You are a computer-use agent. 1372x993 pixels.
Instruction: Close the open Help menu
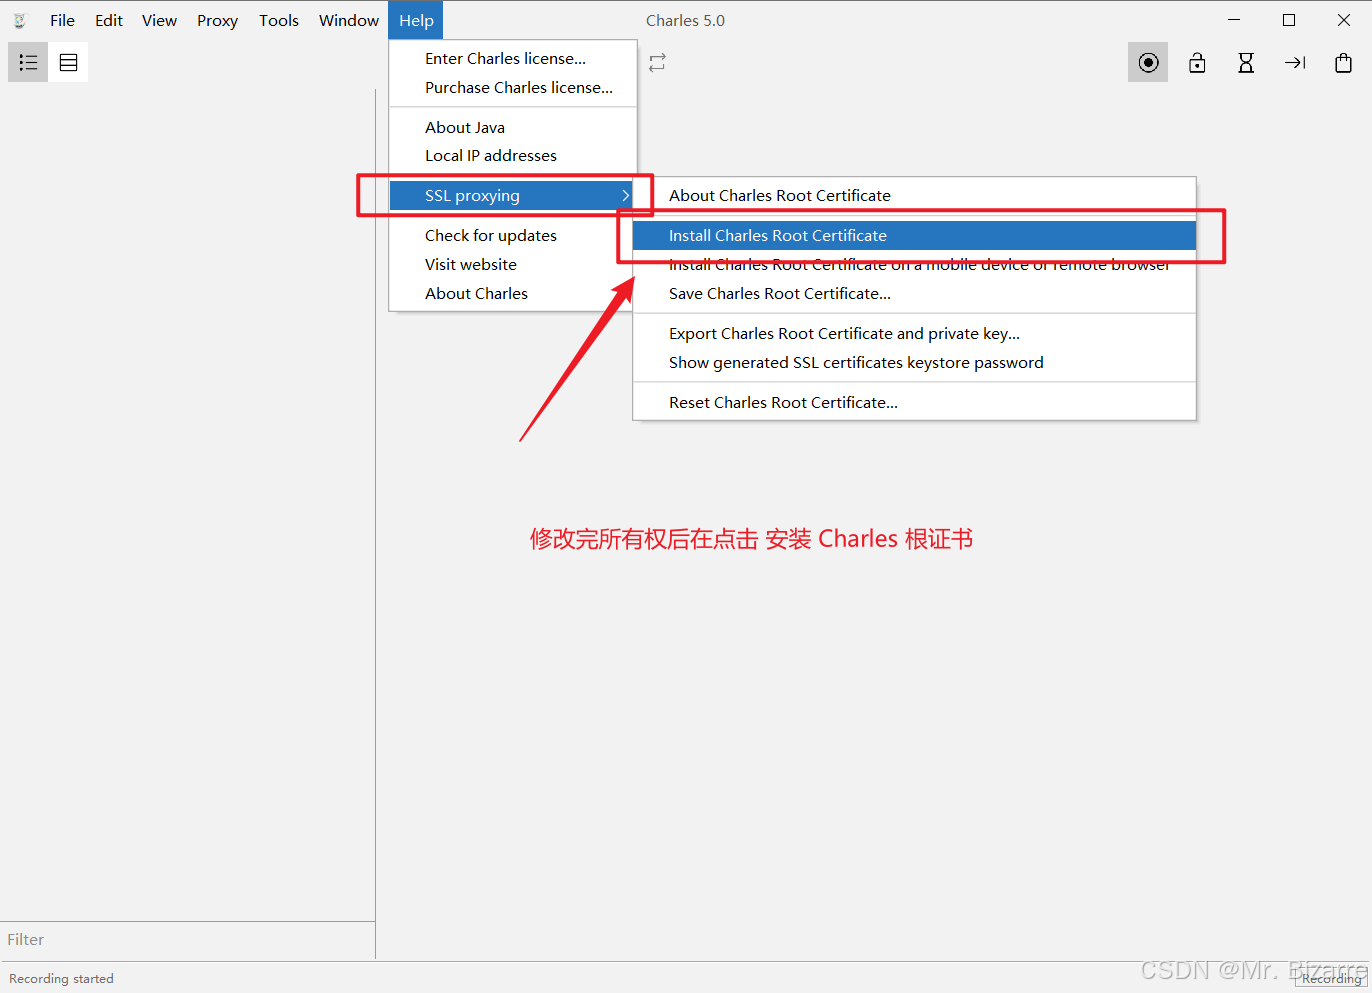click(416, 20)
